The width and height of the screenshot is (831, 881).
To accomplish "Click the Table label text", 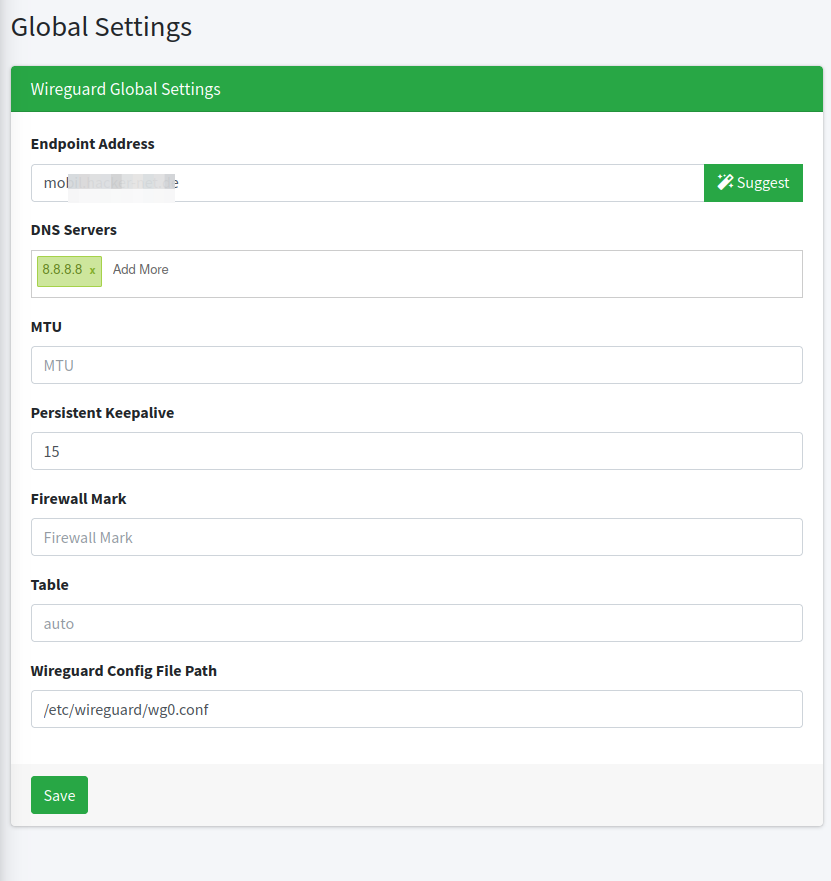I will point(50,585).
